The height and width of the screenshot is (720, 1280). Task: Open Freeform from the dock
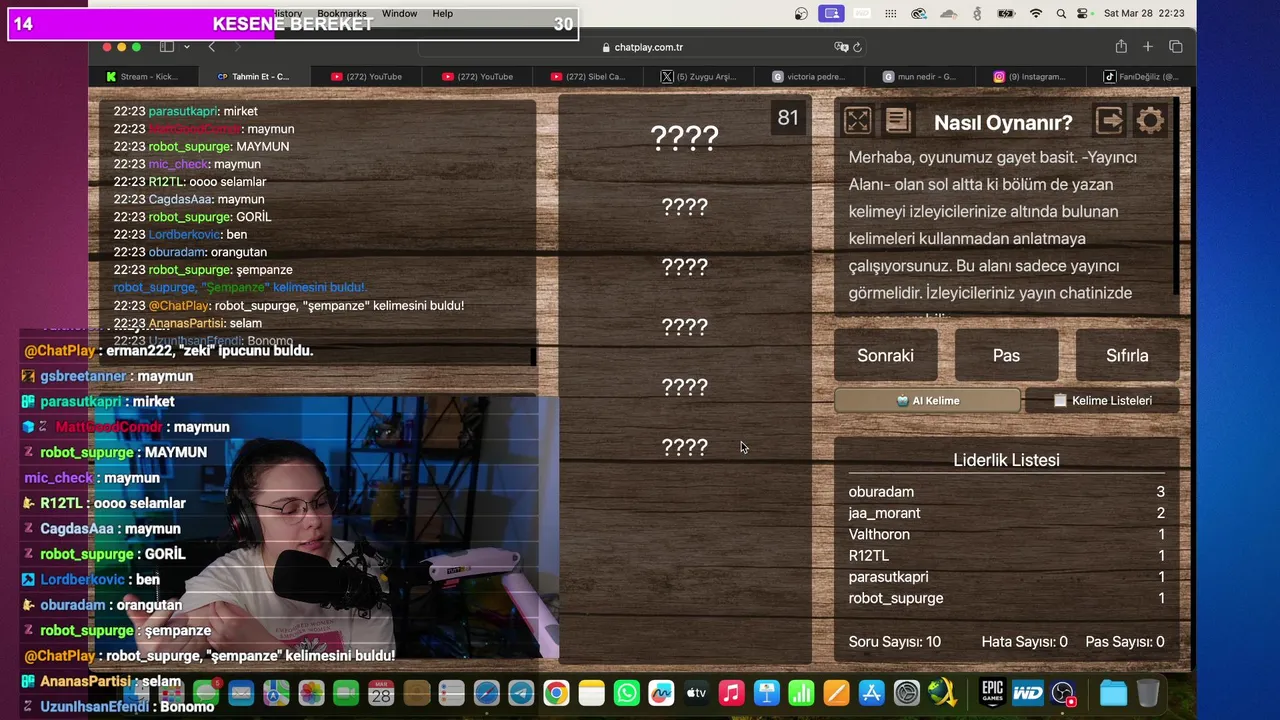coord(661,693)
